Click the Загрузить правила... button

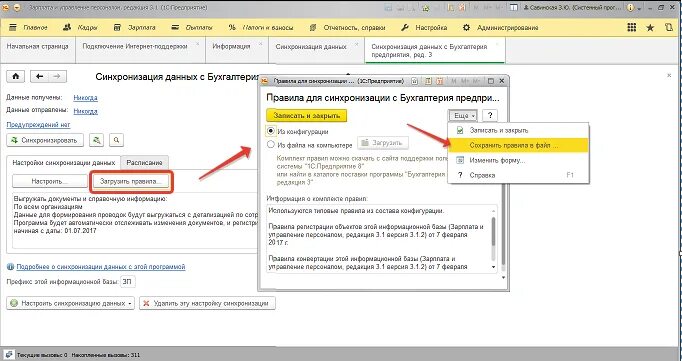(130, 181)
